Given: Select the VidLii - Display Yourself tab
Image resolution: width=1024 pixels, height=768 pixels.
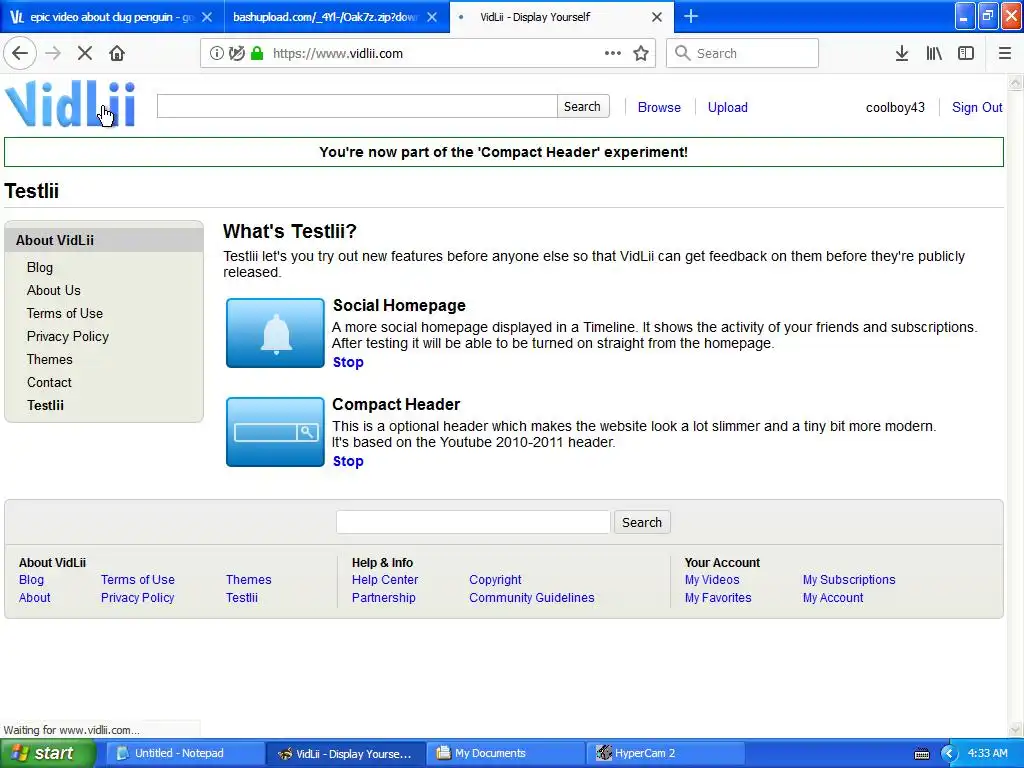Looking at the screenshot, I should click(562, 16).
